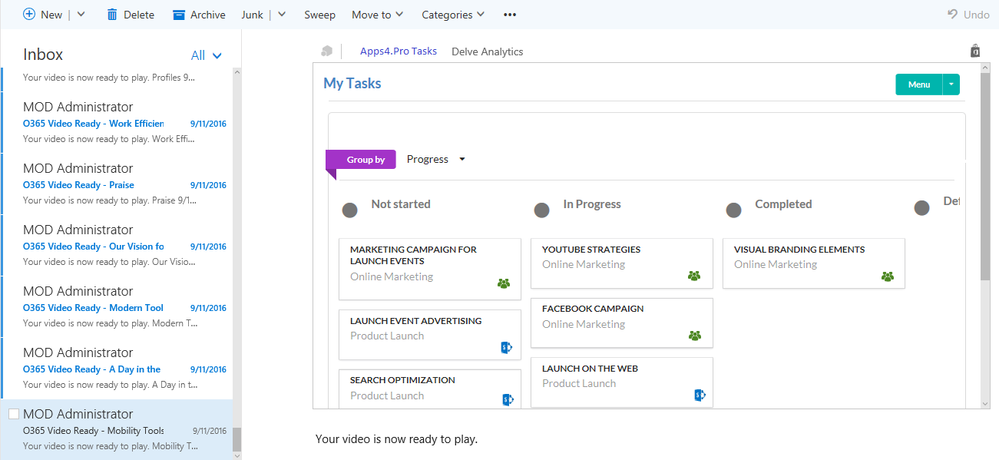
Task: Tick the checkbox on Mobility Tools email
Action: pyautogui.click(x=13, y=414)
